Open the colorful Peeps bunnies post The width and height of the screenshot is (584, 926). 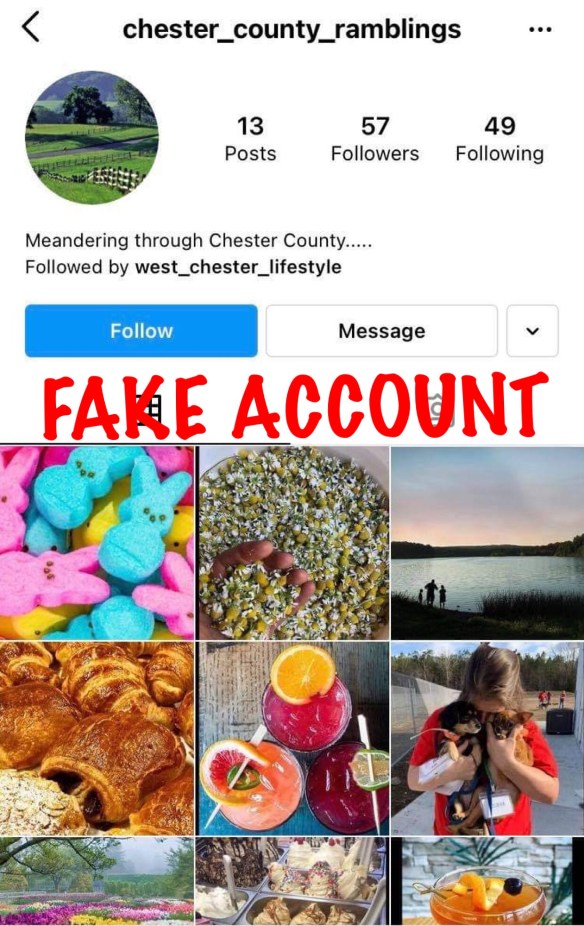[97, 543]
